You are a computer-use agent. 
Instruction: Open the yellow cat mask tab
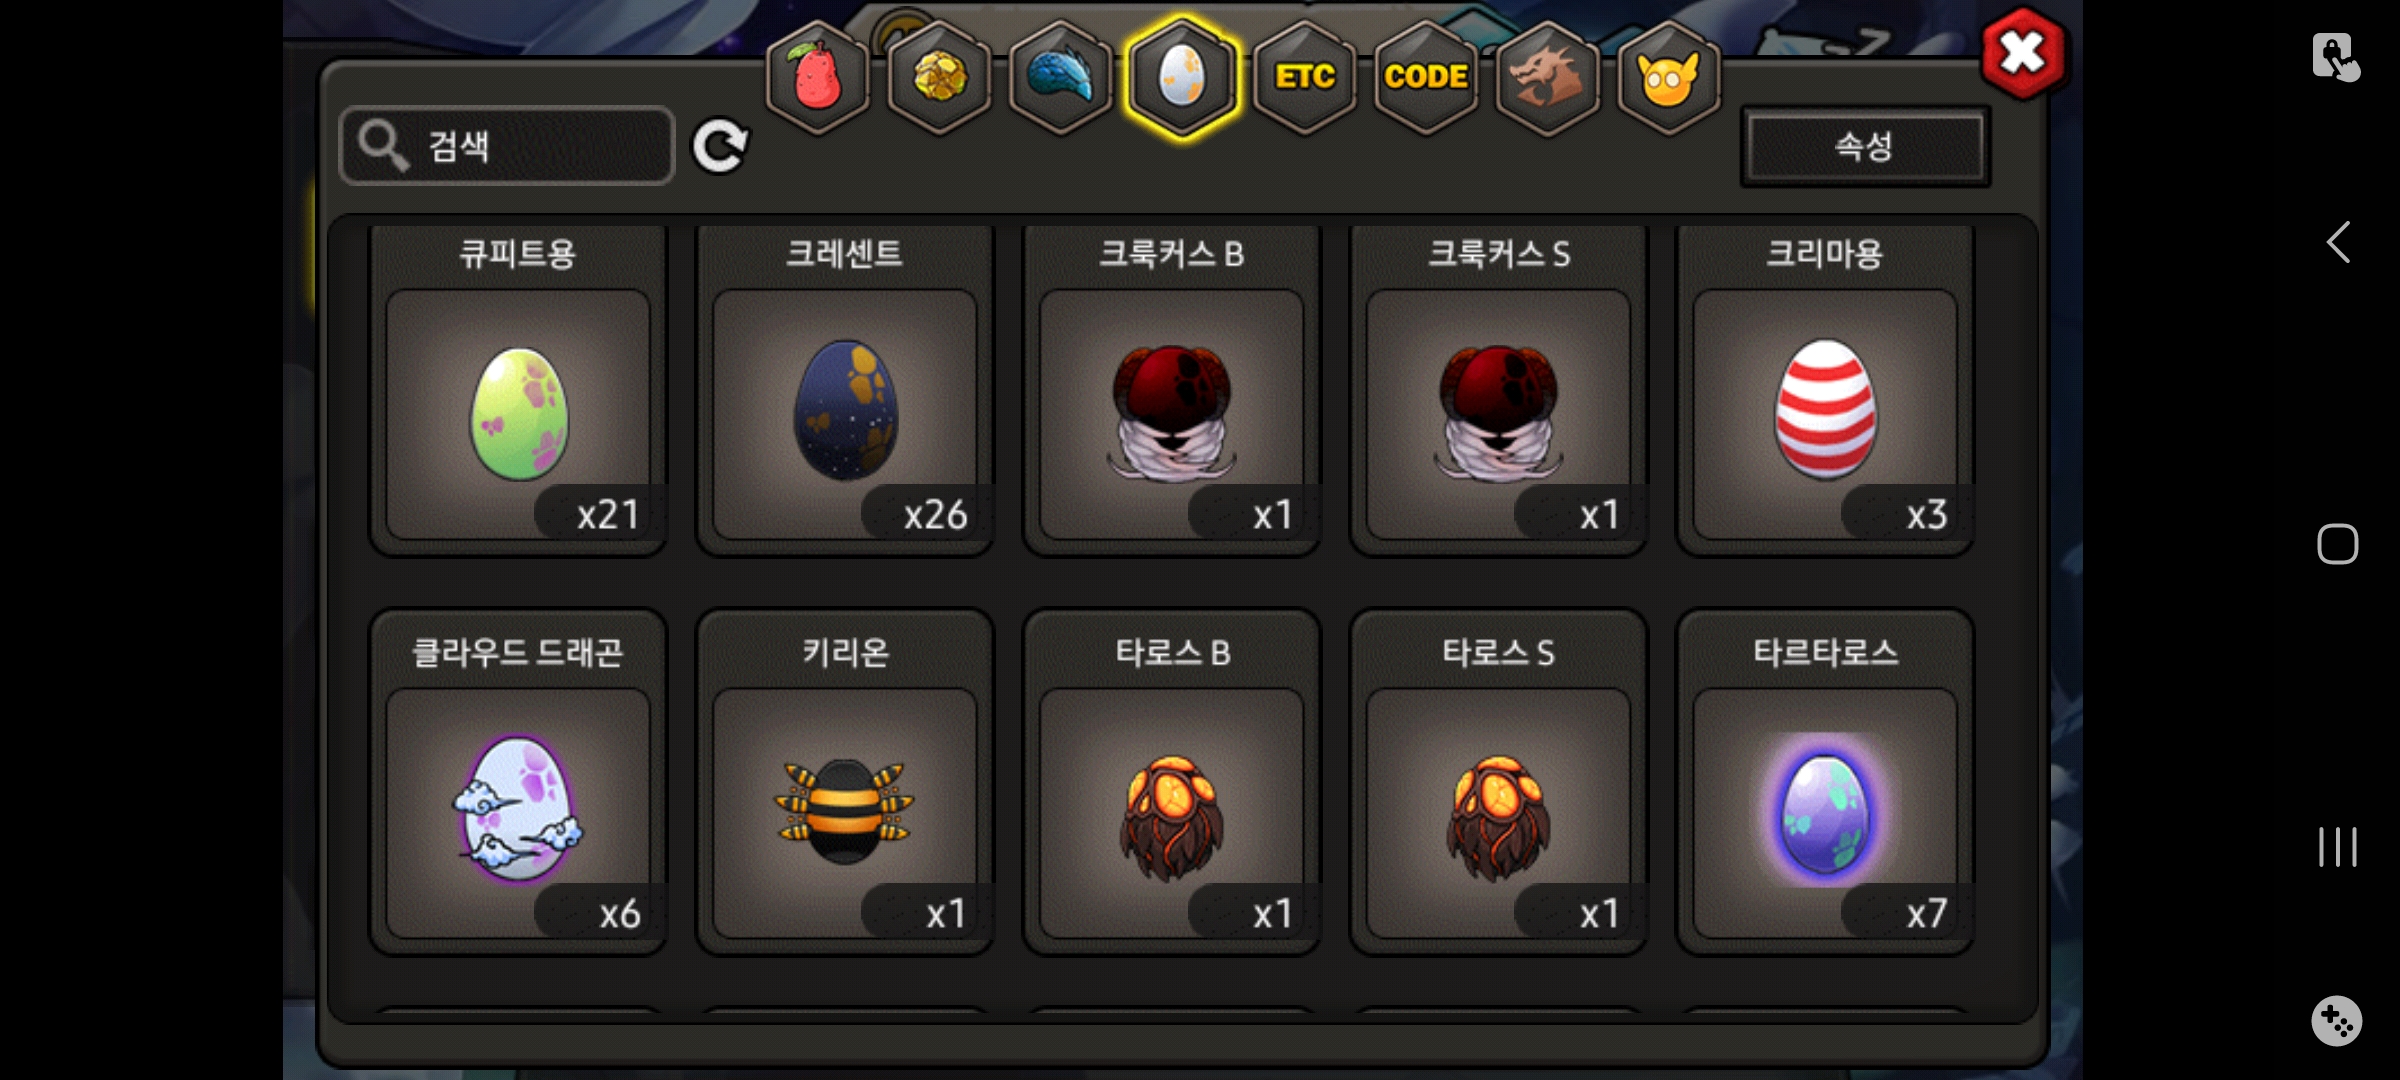click(1668, 76)
